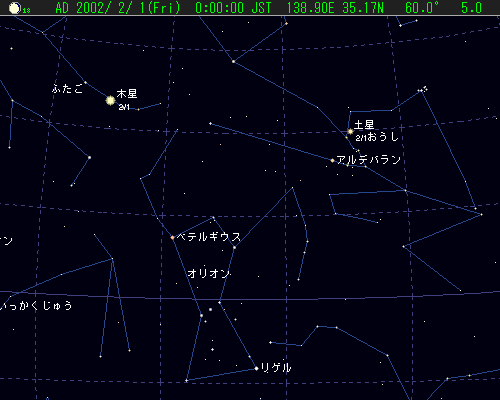Click the moon phase icon in status bar
The width and height of the screenshot is (500, 400).
click(x=15, y=8)
